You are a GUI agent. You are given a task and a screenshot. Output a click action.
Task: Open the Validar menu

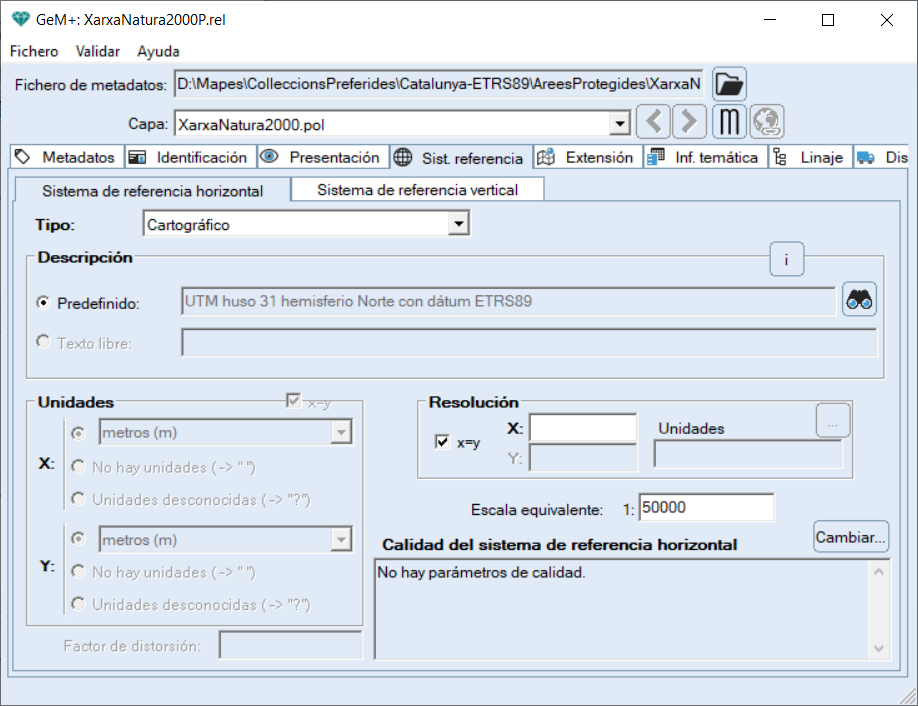98,51
